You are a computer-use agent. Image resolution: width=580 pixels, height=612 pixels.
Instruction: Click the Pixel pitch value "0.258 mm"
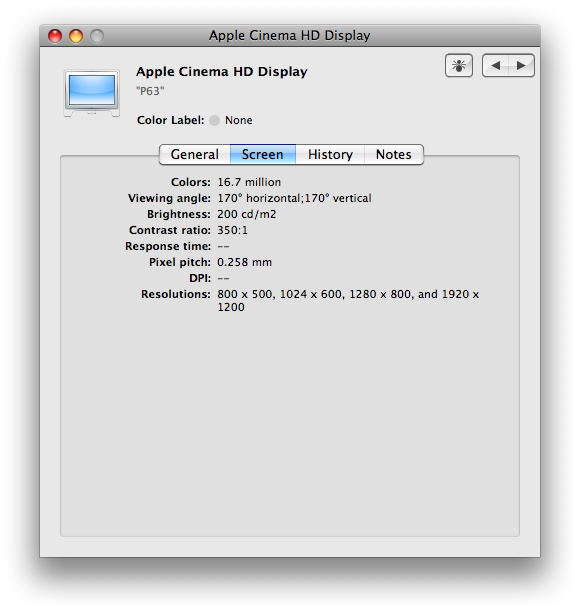244,262
